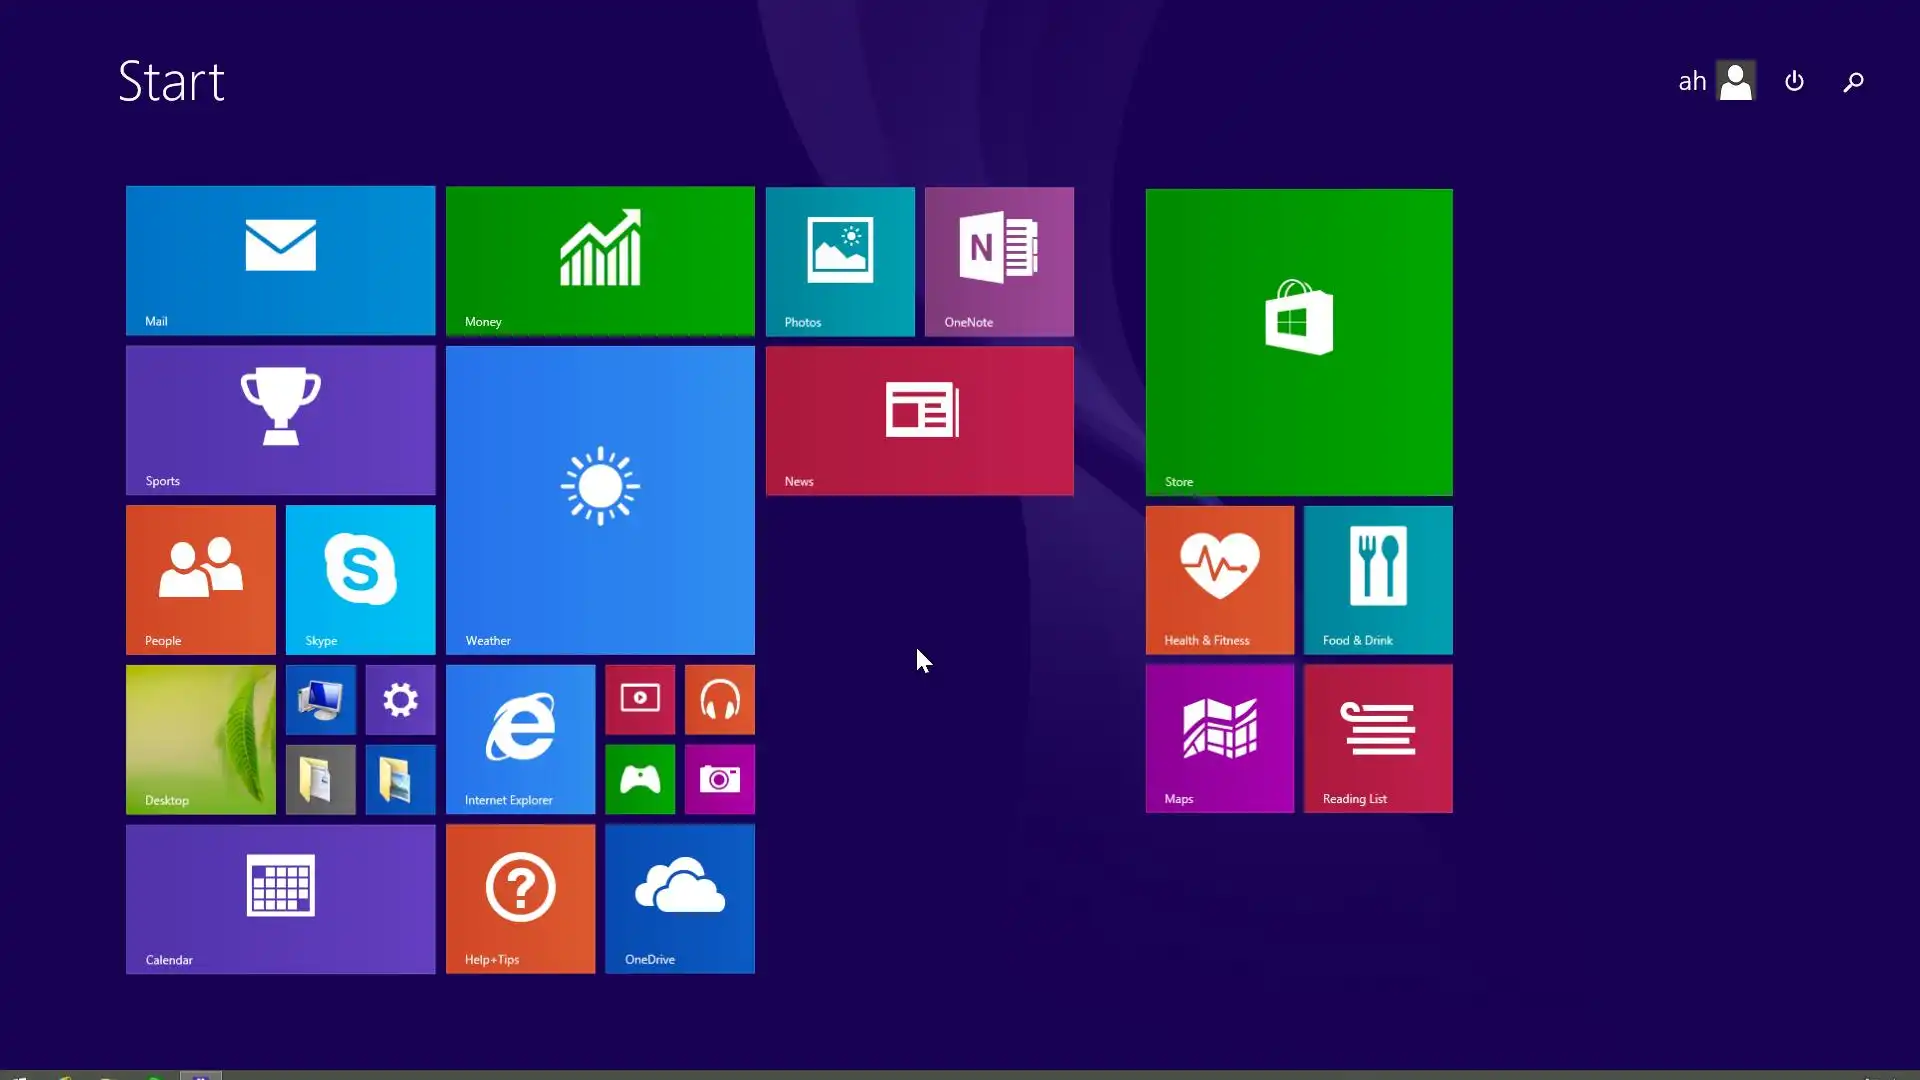Open the Documents folder tile
The width and height of the screenshot is (1920, 1080).
(320, 779)
